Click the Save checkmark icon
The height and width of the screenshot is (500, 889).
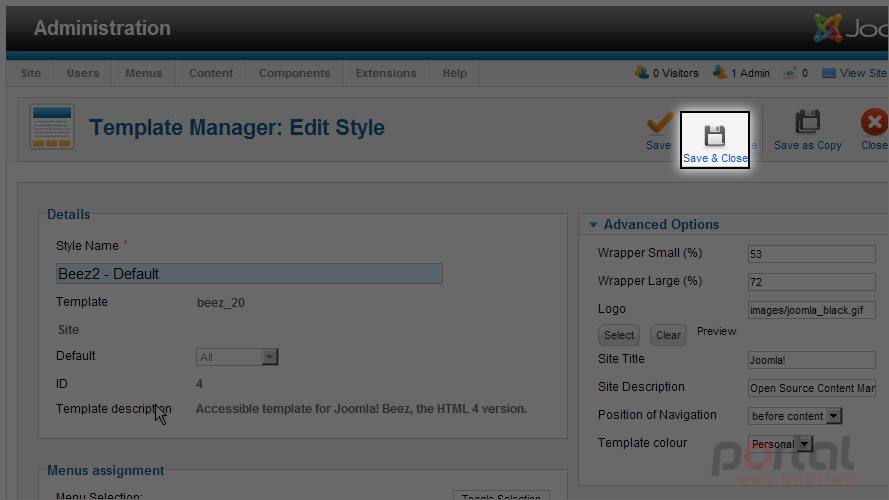659,124
